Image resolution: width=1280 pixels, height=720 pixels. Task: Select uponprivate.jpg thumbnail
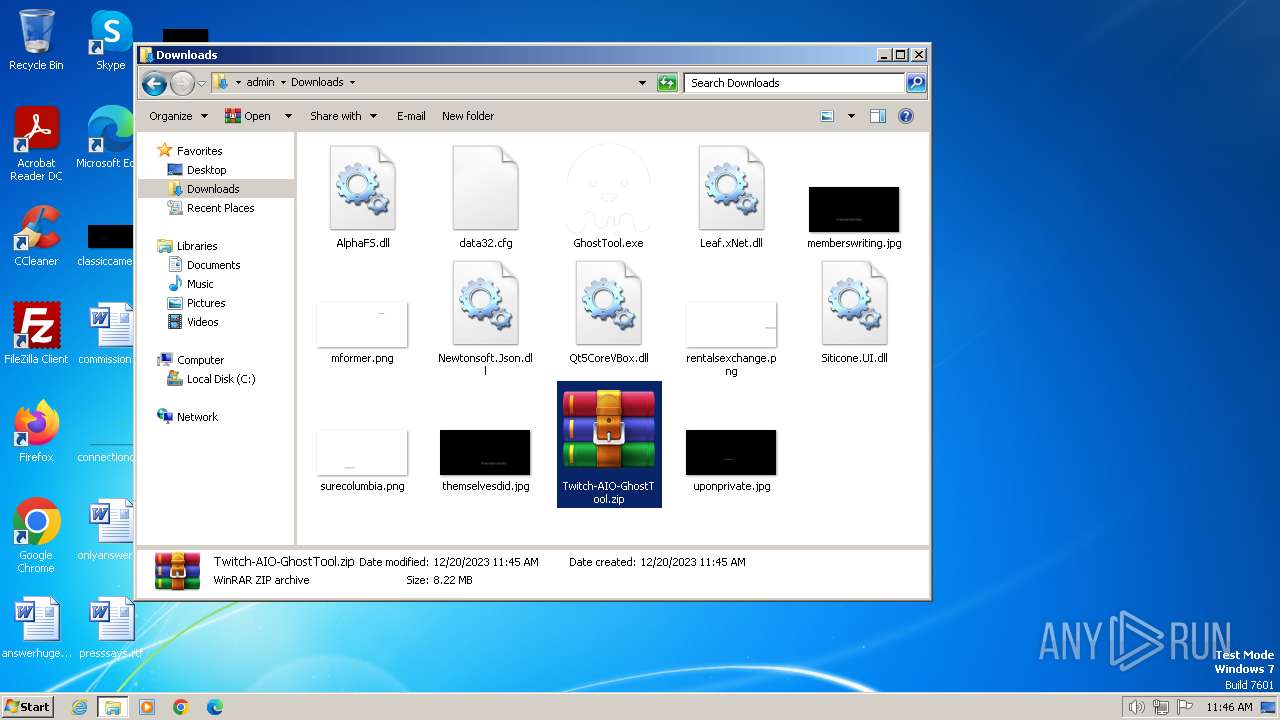click(731, 453)
